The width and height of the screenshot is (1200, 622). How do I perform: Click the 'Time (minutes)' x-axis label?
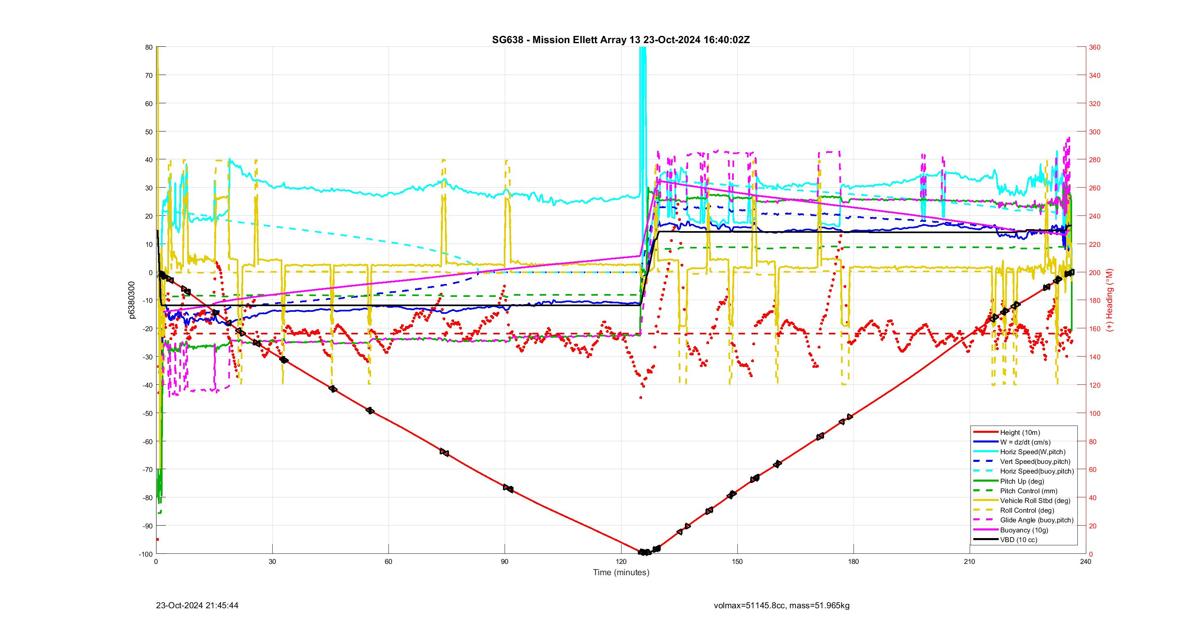[x=620, y=572]
